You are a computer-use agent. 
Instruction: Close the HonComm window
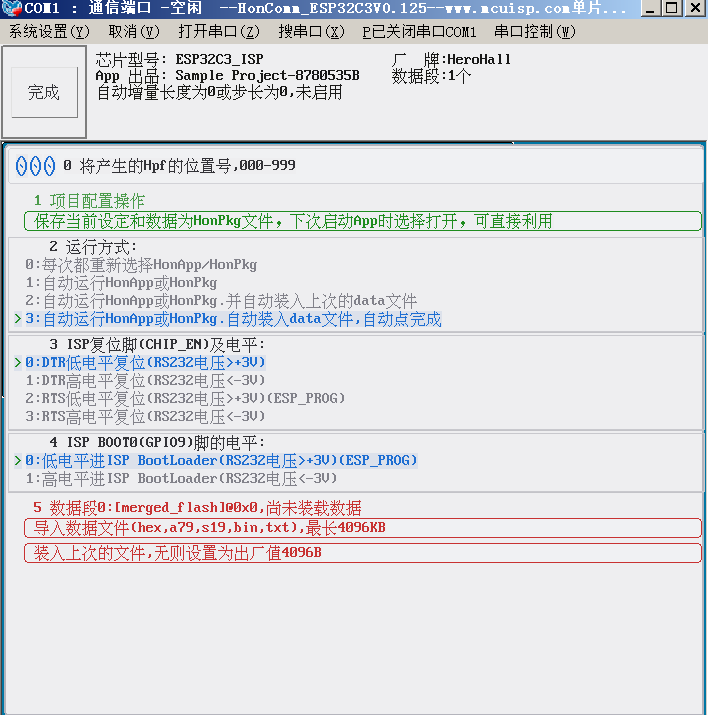click(695, 8)
